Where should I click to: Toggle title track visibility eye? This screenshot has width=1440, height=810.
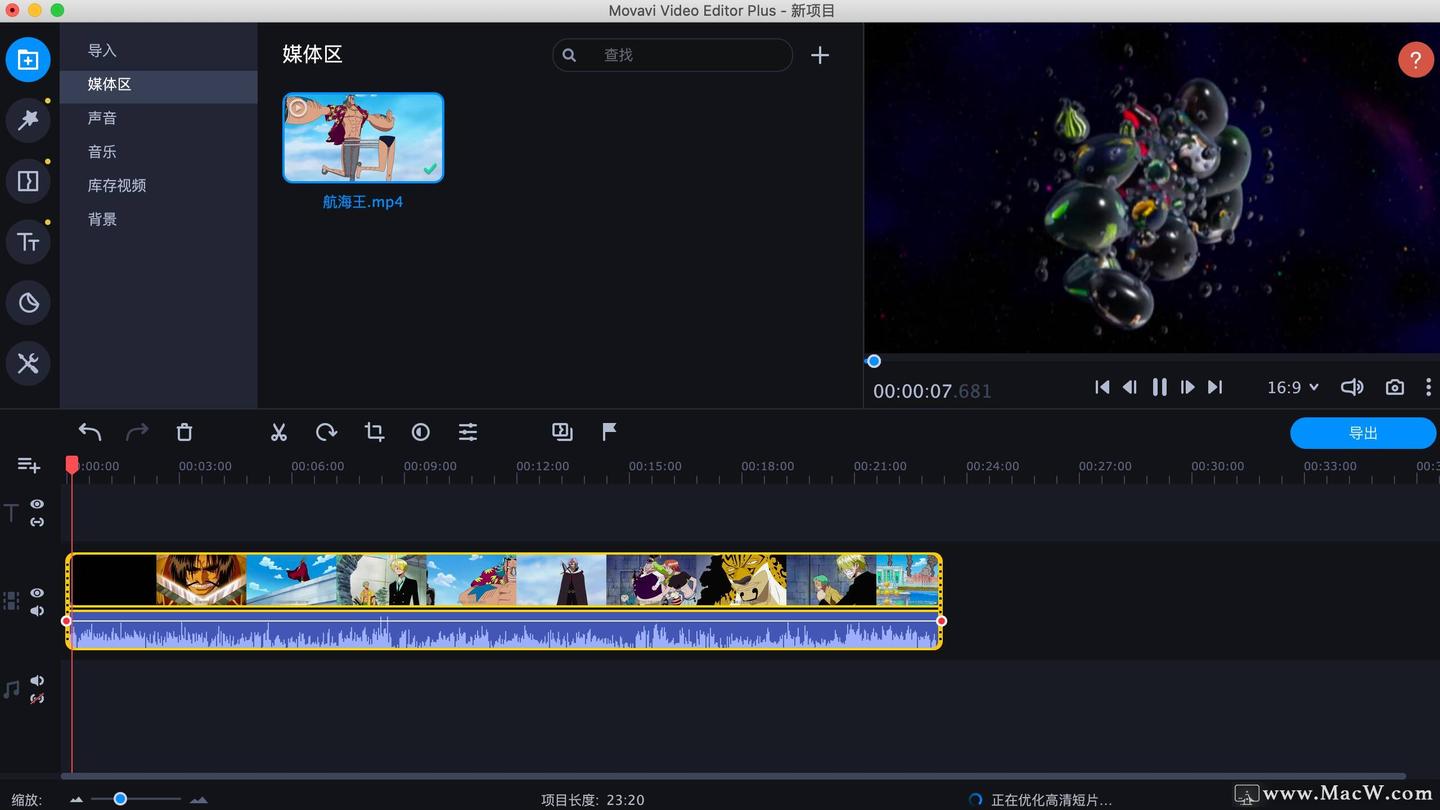[37, 505]
